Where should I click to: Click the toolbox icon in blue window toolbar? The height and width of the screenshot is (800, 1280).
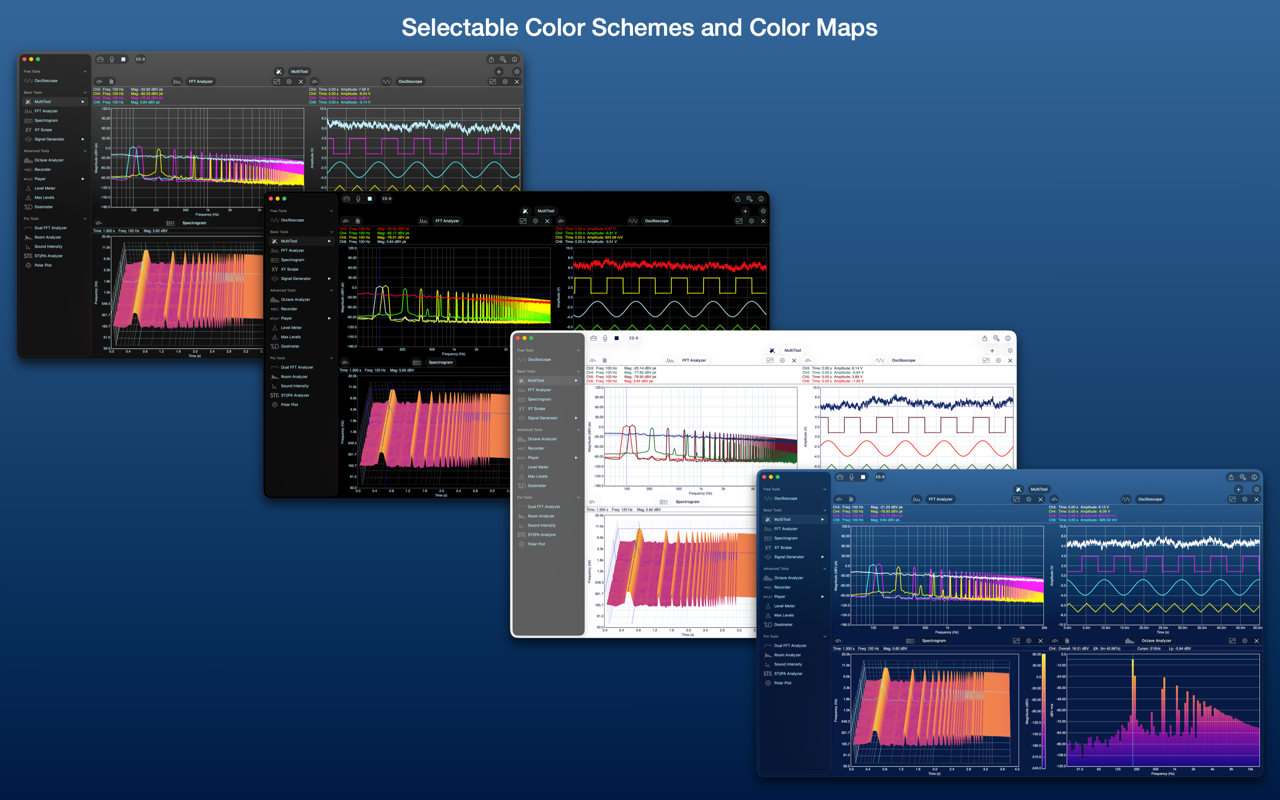(840, 477)
